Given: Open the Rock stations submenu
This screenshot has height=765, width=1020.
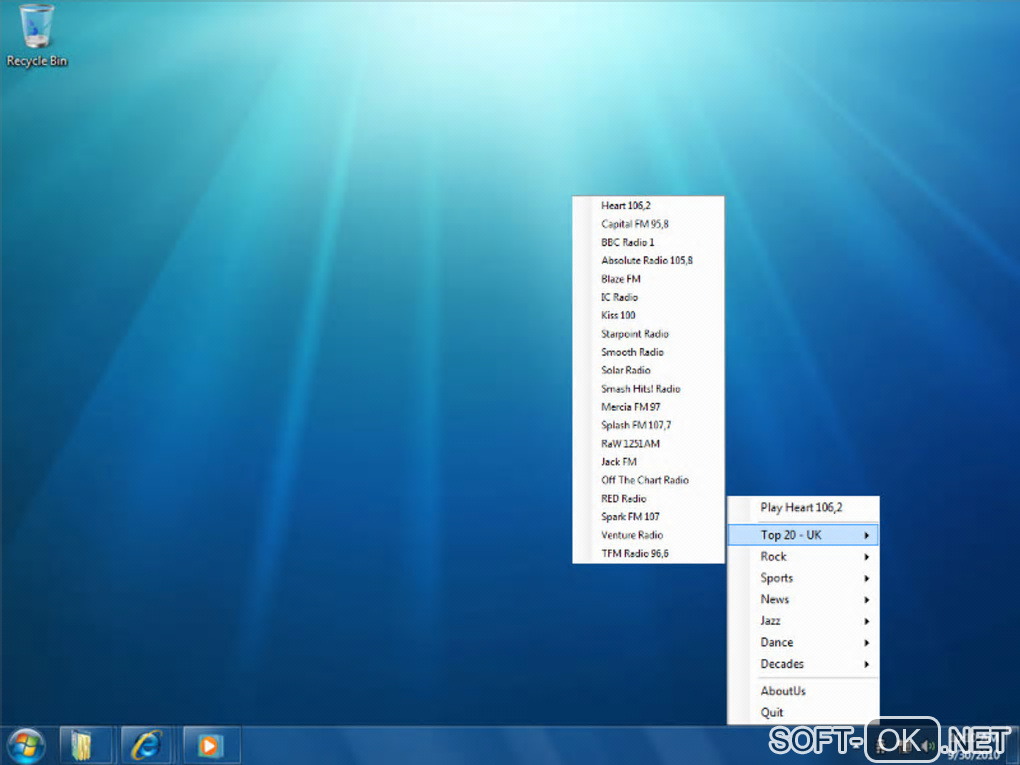Looking at the screenshot, I should point(803,556).
